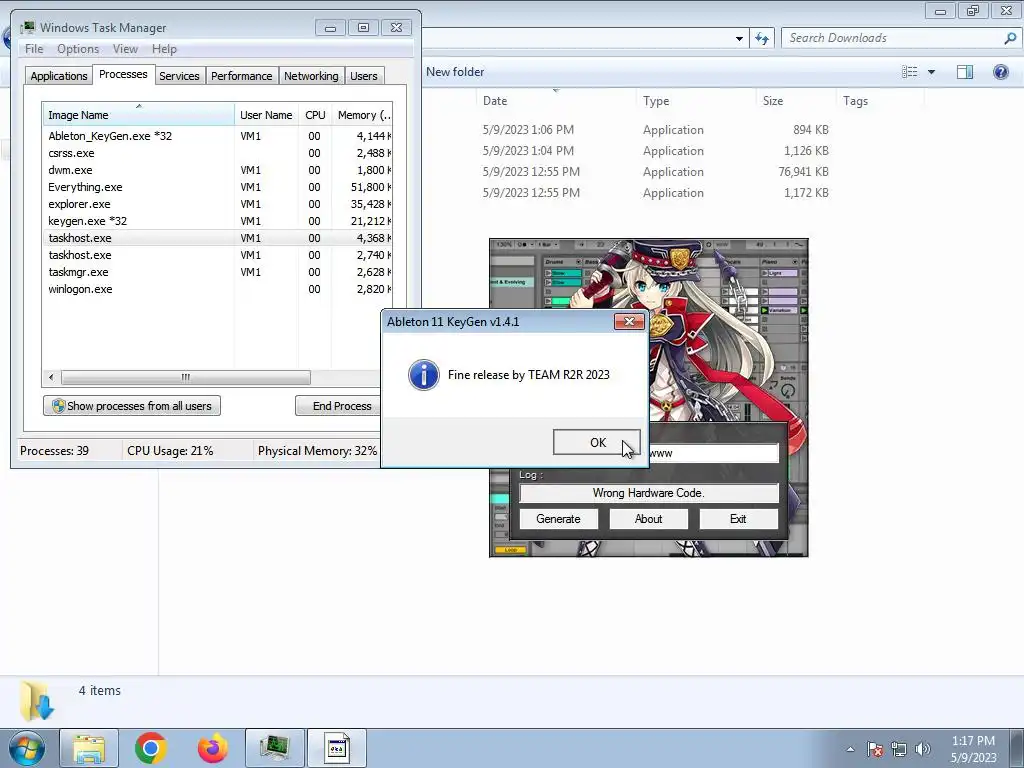The height and width of the screenshot is (768, 1024).
Task: Click the Change your view icon
Action: pyautogui.click(x=909, y=72)
